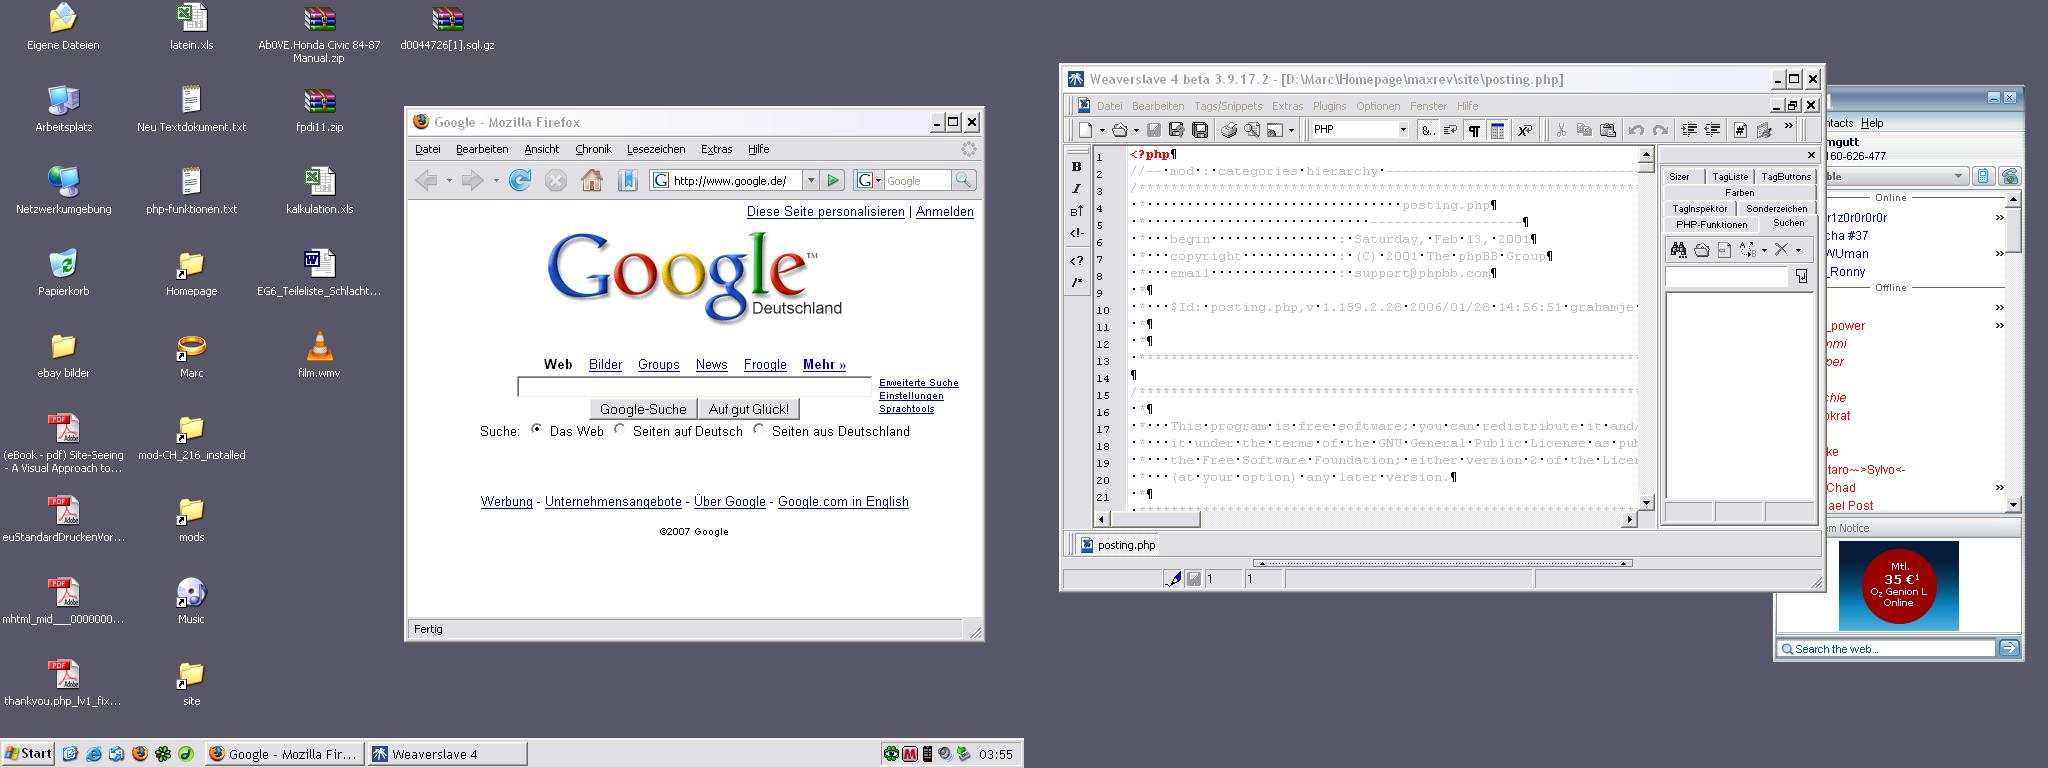Select the 'Seiten aus Deutschland' radio button
This screenshot has height=768, width=2048.
759,429
